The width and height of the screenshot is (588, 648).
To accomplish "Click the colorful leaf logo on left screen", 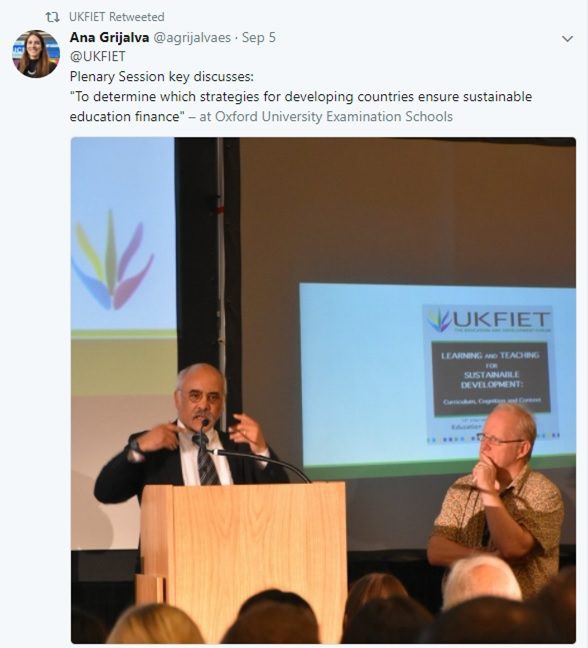I will pyautogui.click(x=112, y=261).
